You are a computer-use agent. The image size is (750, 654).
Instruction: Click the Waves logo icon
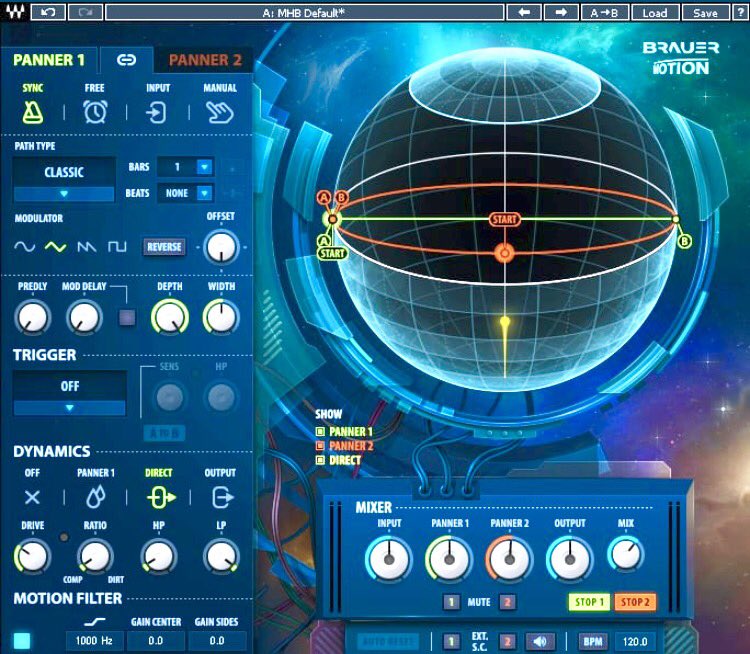14,11
